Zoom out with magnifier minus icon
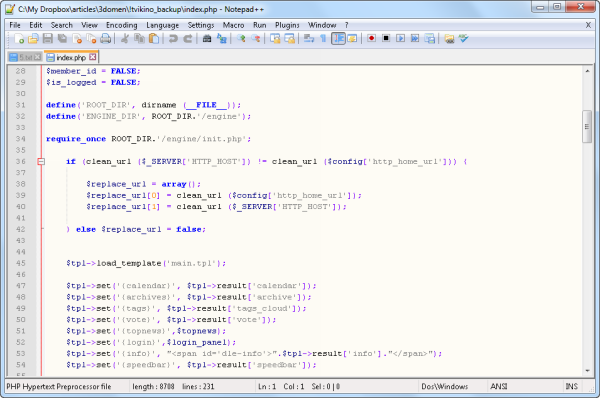Screen dimensions: 600x398 [256, 38]
